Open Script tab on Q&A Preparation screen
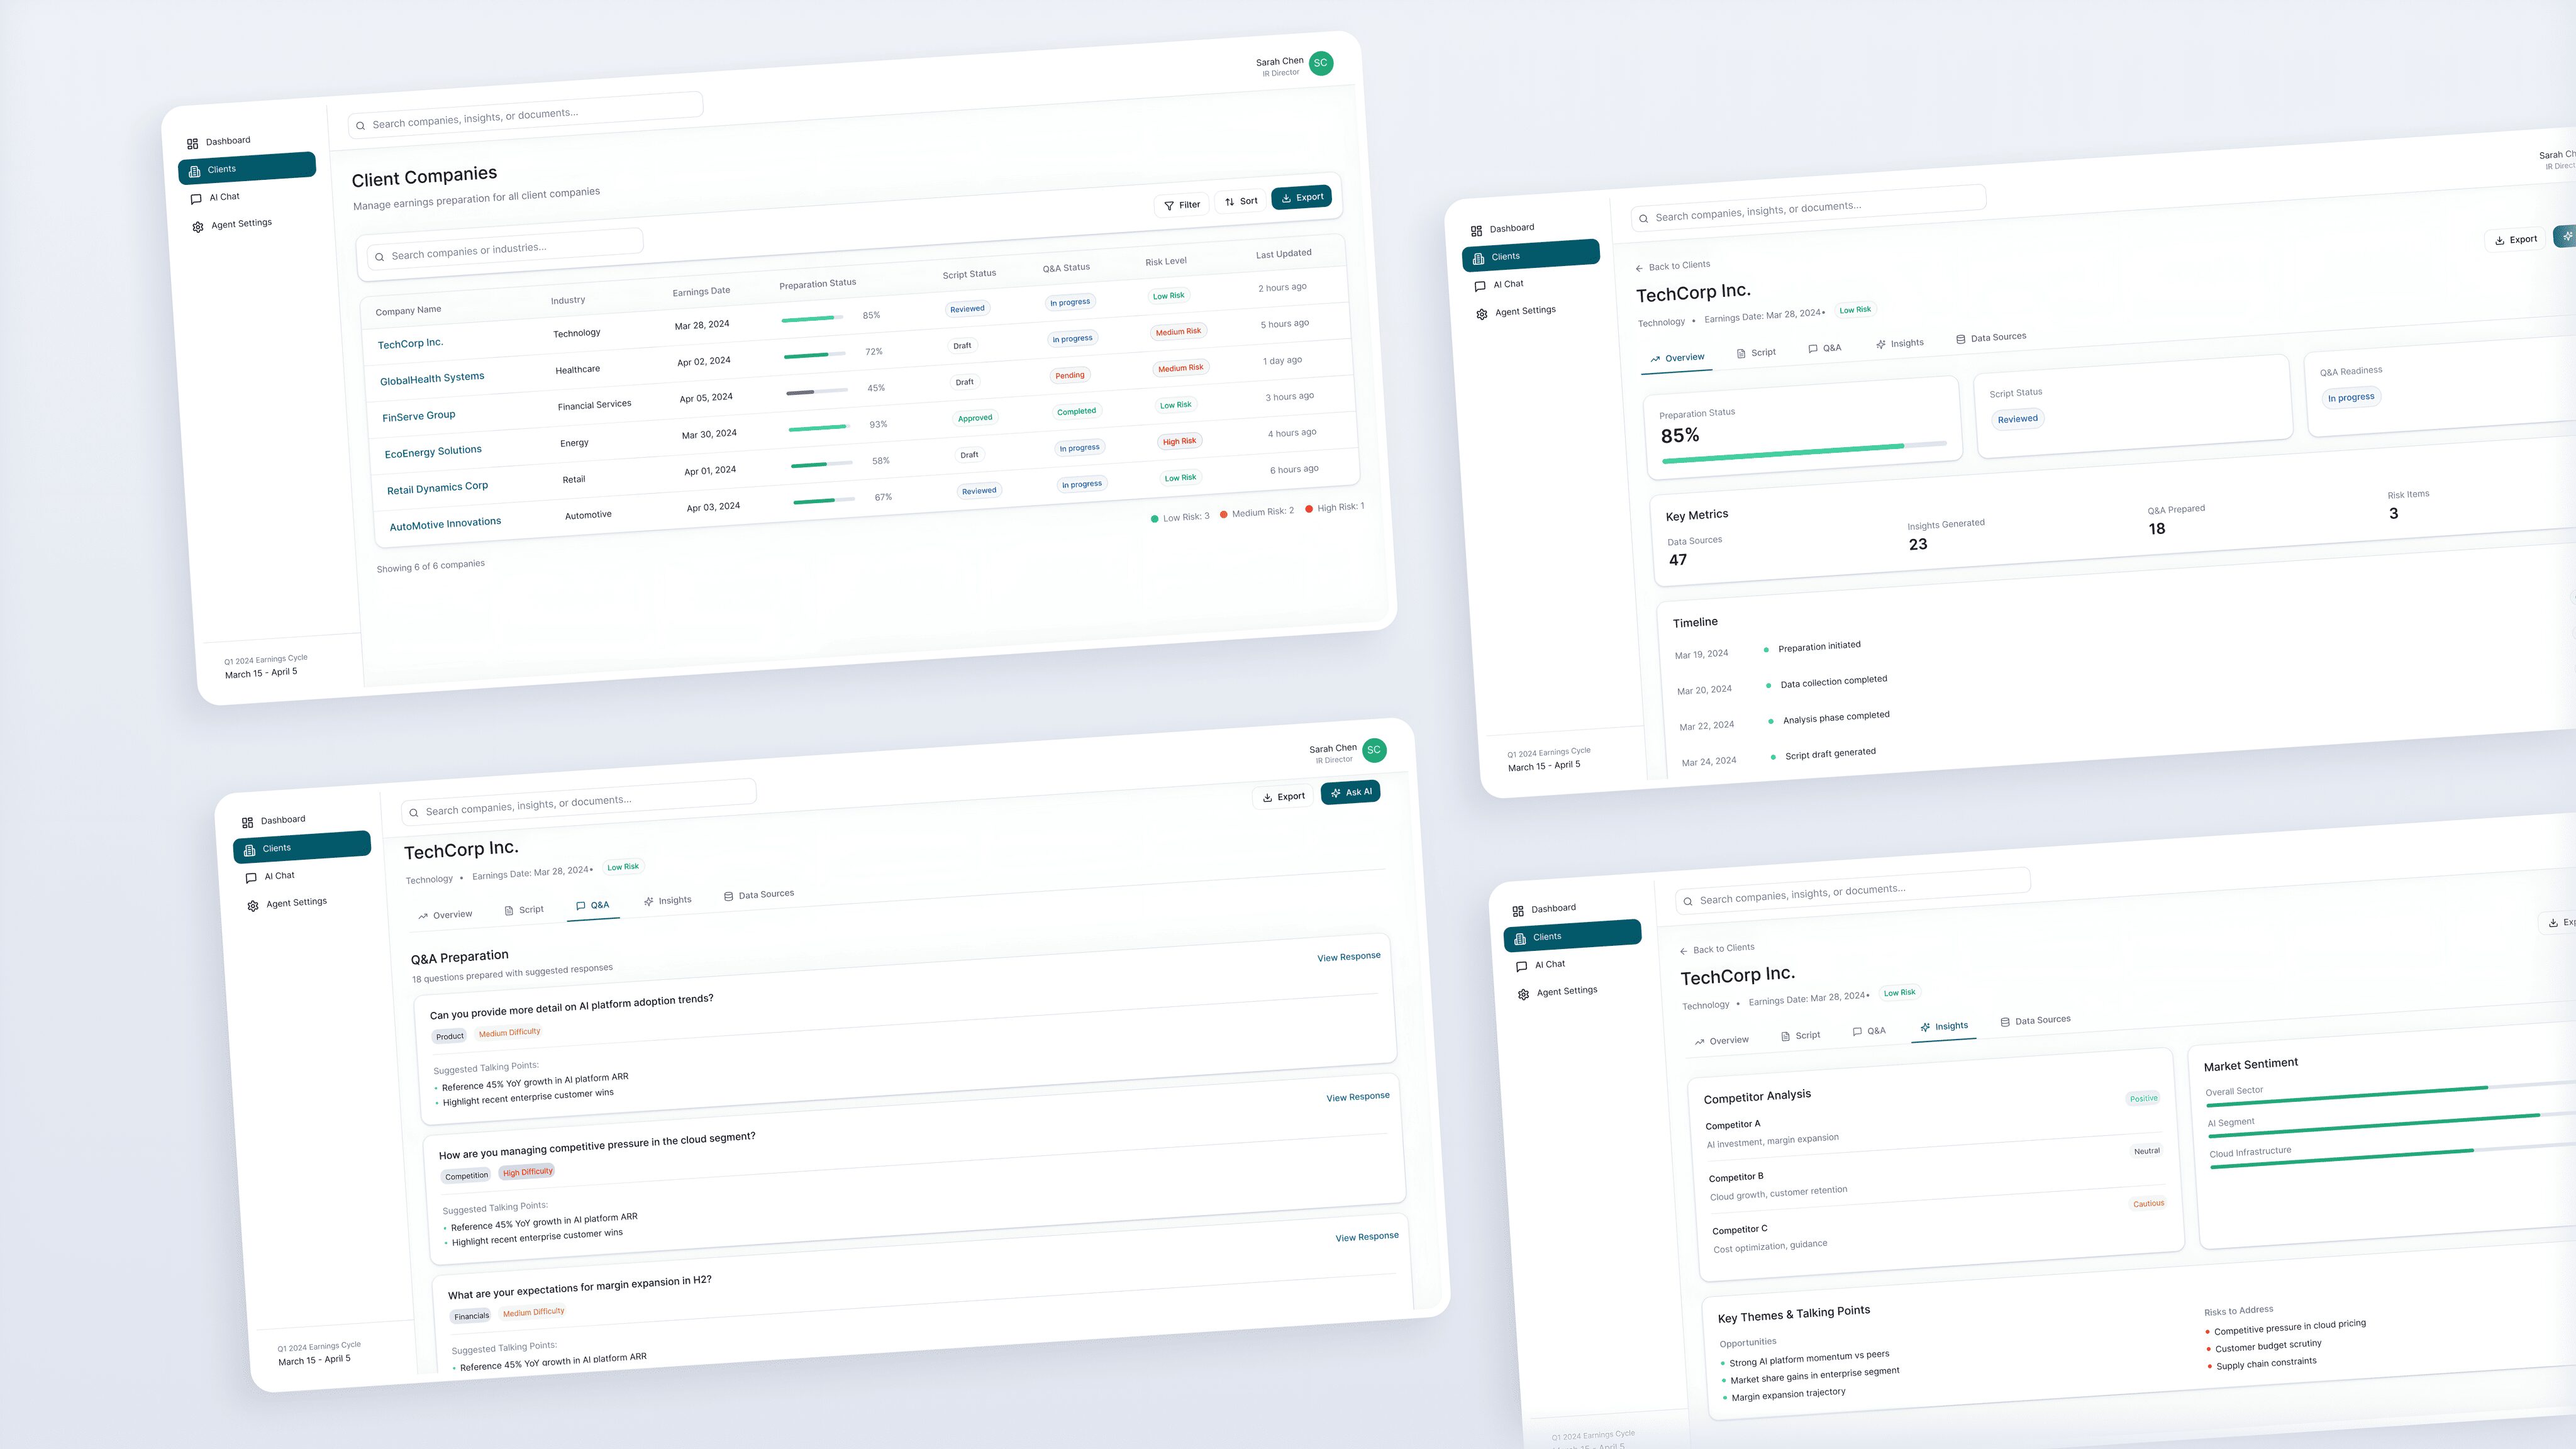This screenshot has width=2576, height=1449. click(x=524, y=910)
